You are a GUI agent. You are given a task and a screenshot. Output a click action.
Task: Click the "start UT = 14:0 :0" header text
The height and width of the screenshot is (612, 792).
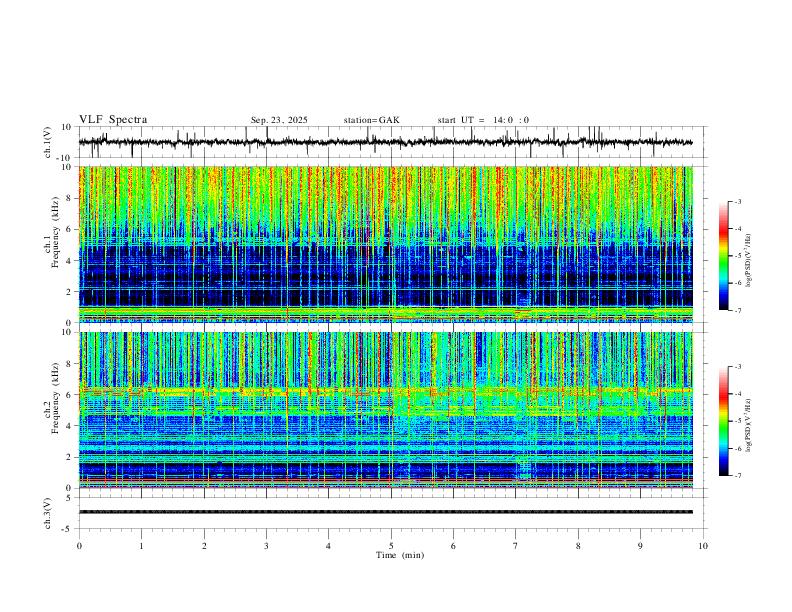pos(483,120)
